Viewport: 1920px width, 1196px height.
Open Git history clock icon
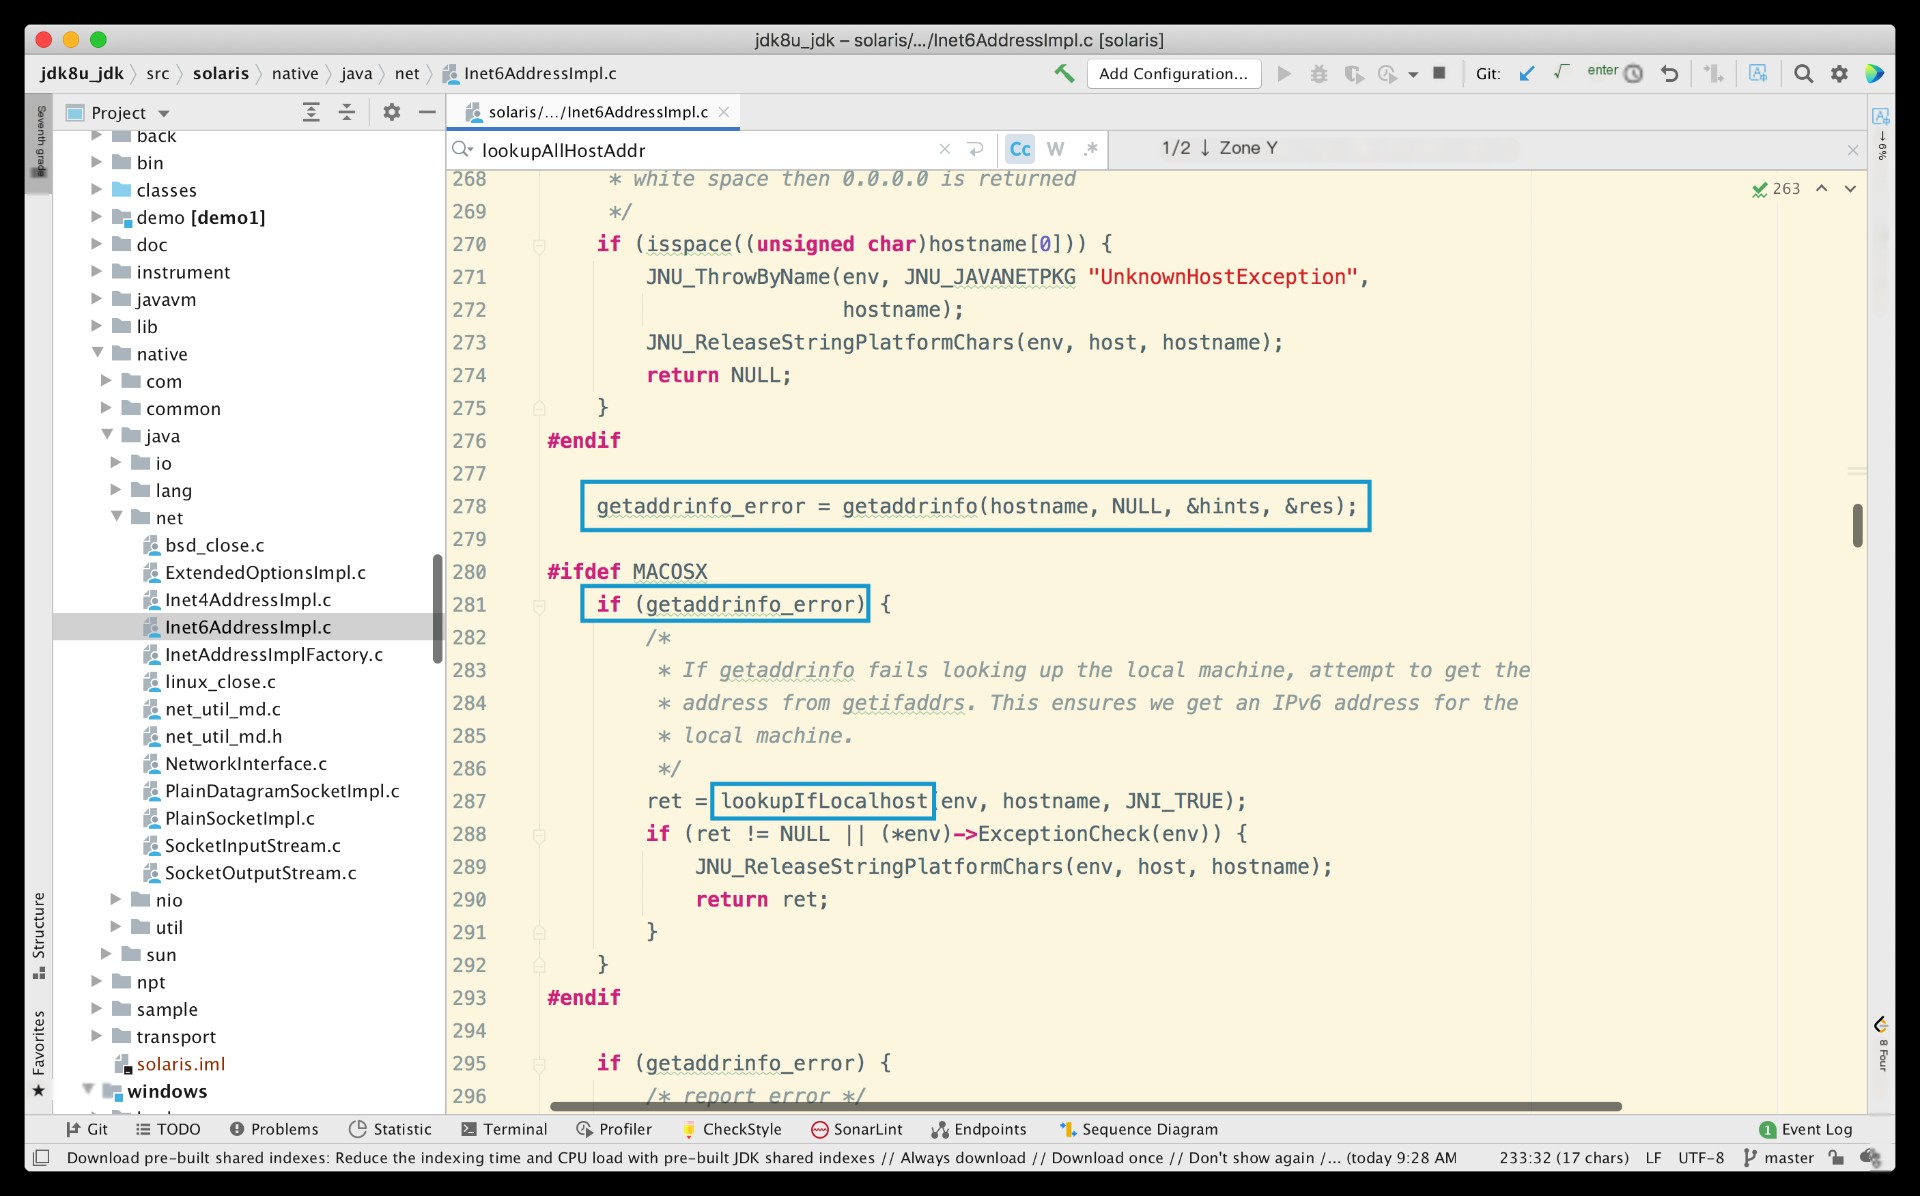tap(1633, 73)
